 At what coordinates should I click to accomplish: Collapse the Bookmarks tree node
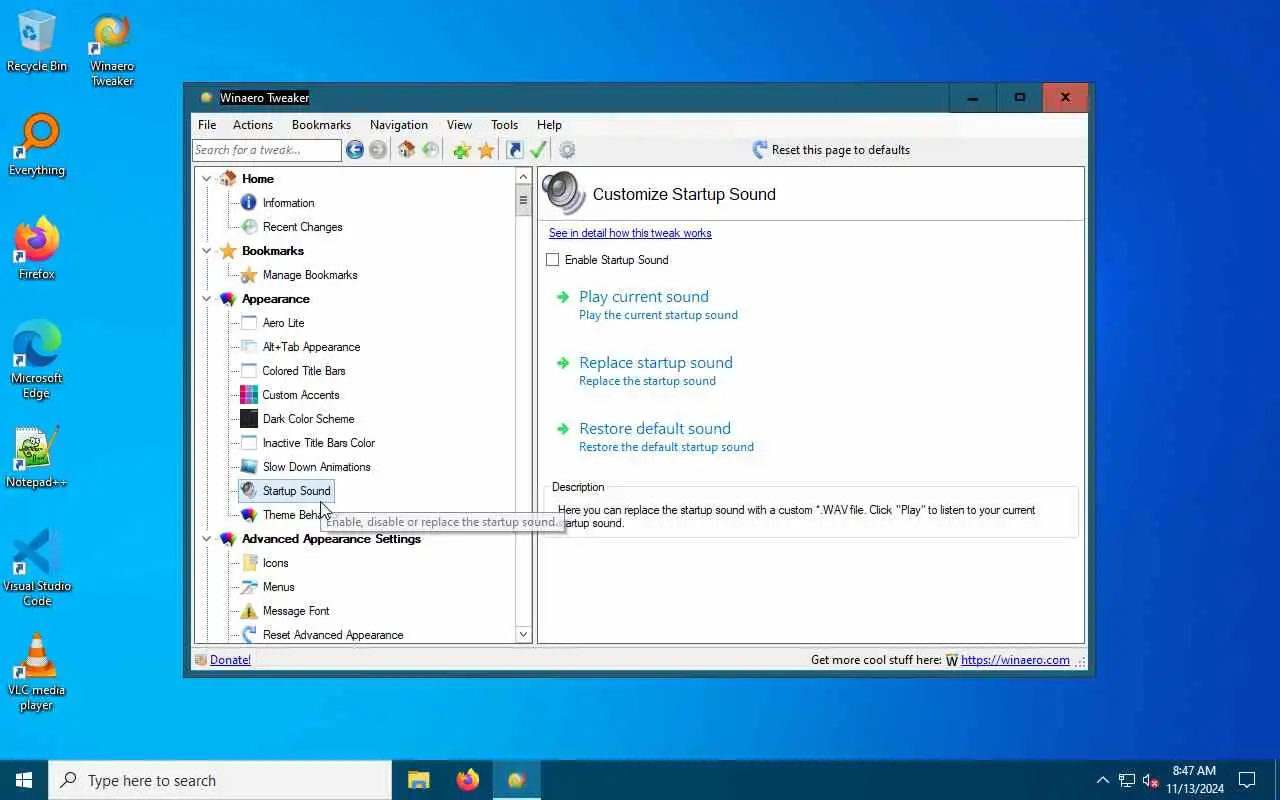point(207,251)
